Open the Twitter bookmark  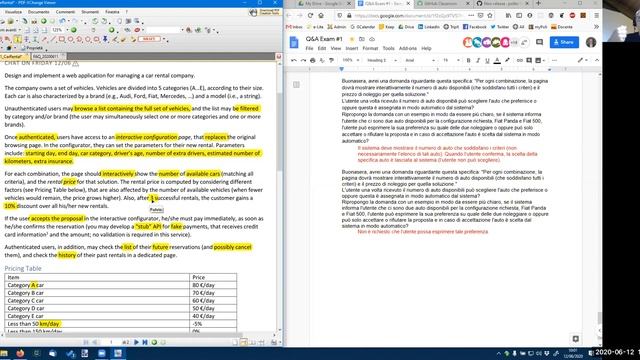(500, 27)
